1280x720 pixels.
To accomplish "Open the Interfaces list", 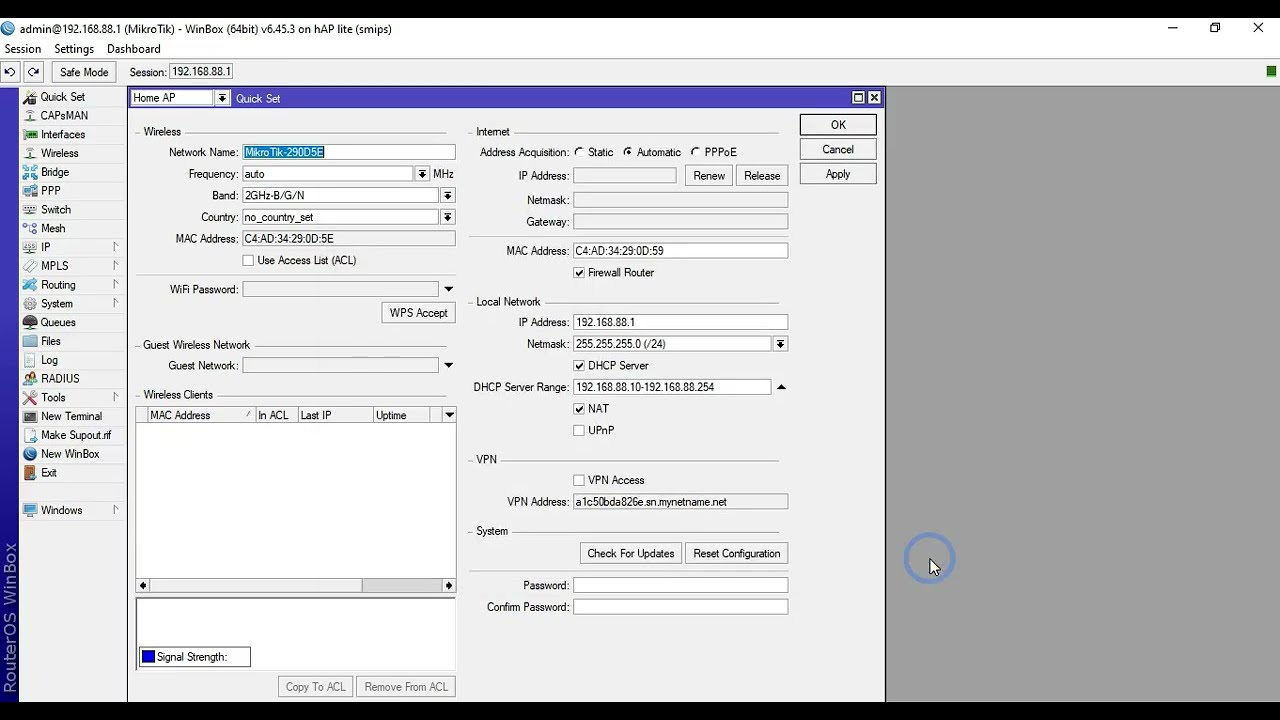I will 62,135.
